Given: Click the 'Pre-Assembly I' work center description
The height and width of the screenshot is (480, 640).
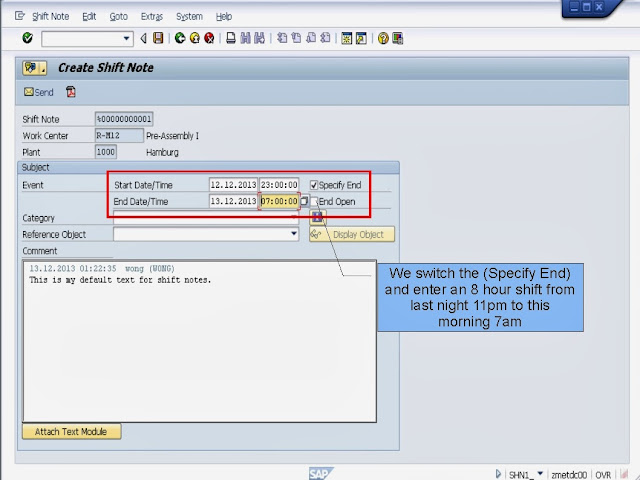Looking at the screenshot, I should 172,136.
